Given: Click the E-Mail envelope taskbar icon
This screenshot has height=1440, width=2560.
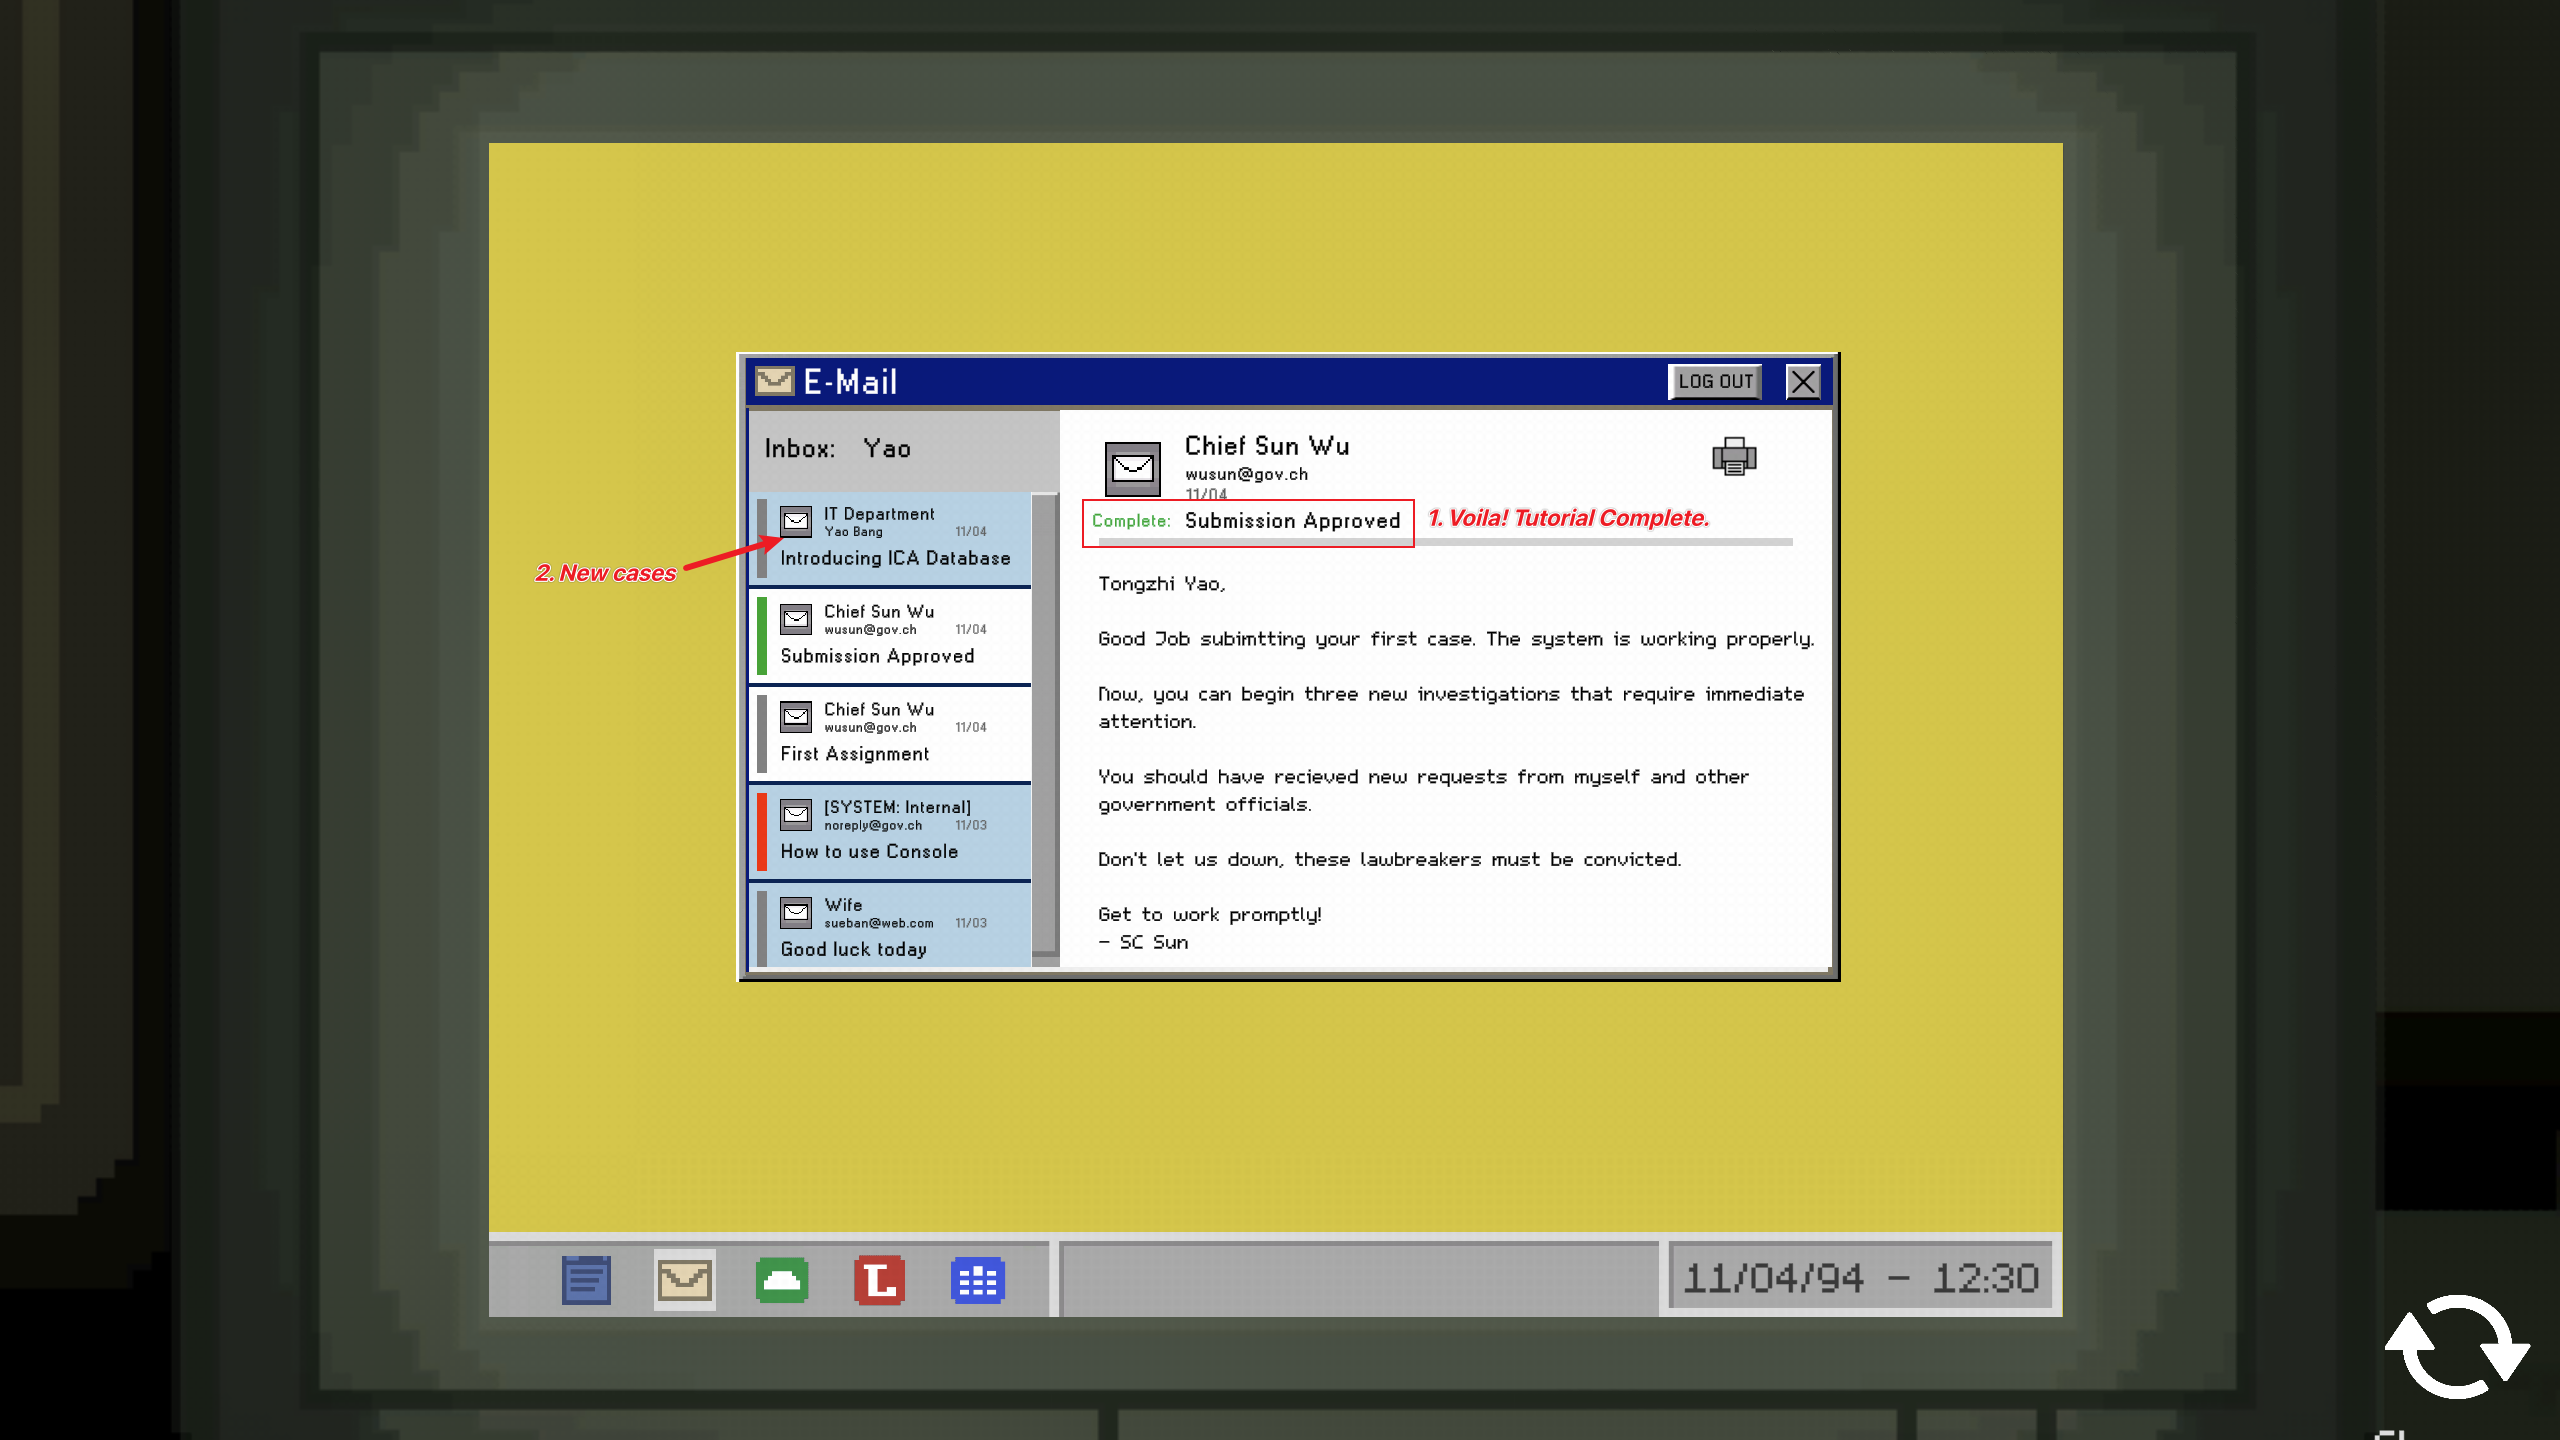Looking at the screenshot, I should tap(684, 1279).
